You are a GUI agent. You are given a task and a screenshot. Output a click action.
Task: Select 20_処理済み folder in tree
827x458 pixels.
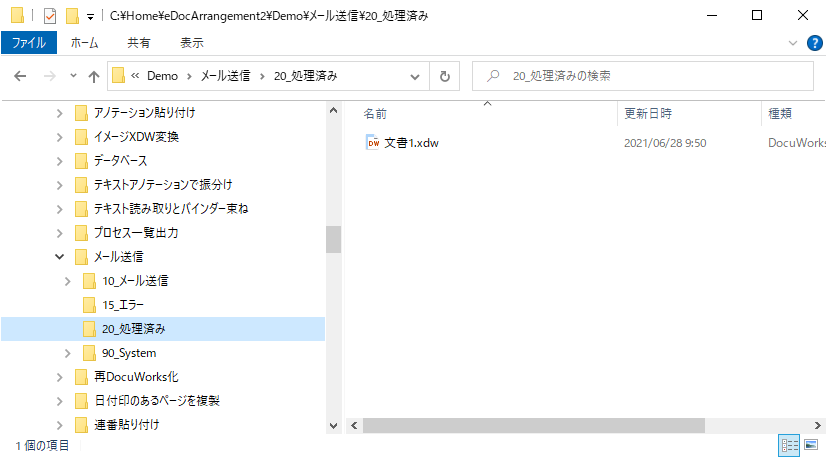click(x=163, y=329)
